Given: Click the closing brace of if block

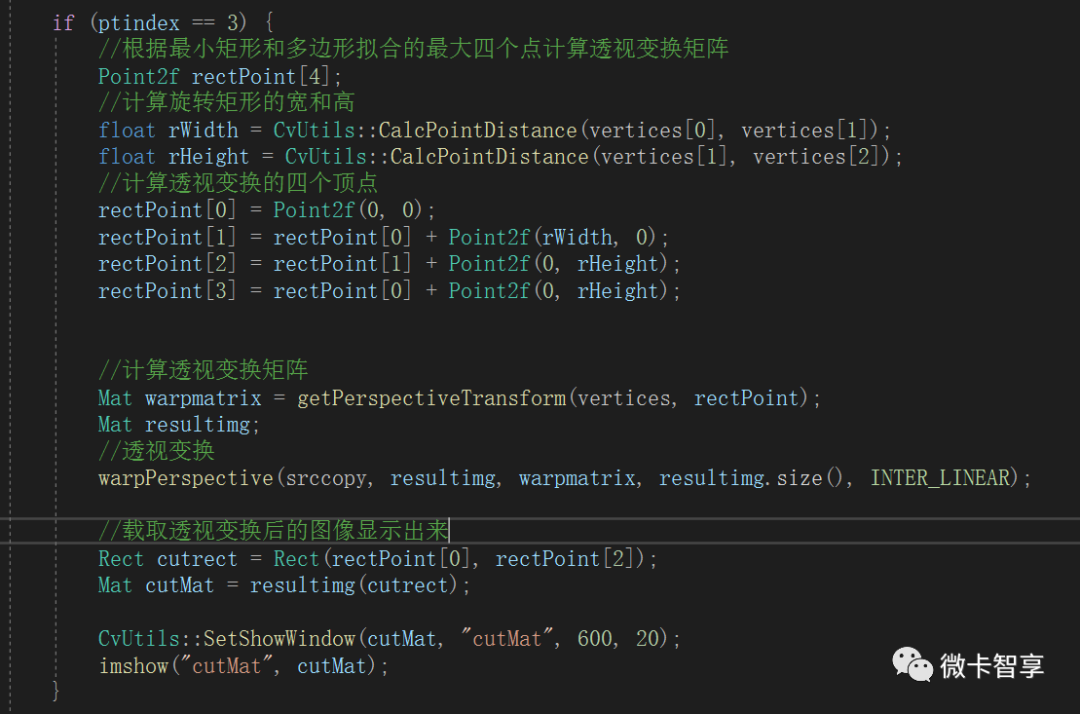Looking at the screenshot, I should click(56, 691).
